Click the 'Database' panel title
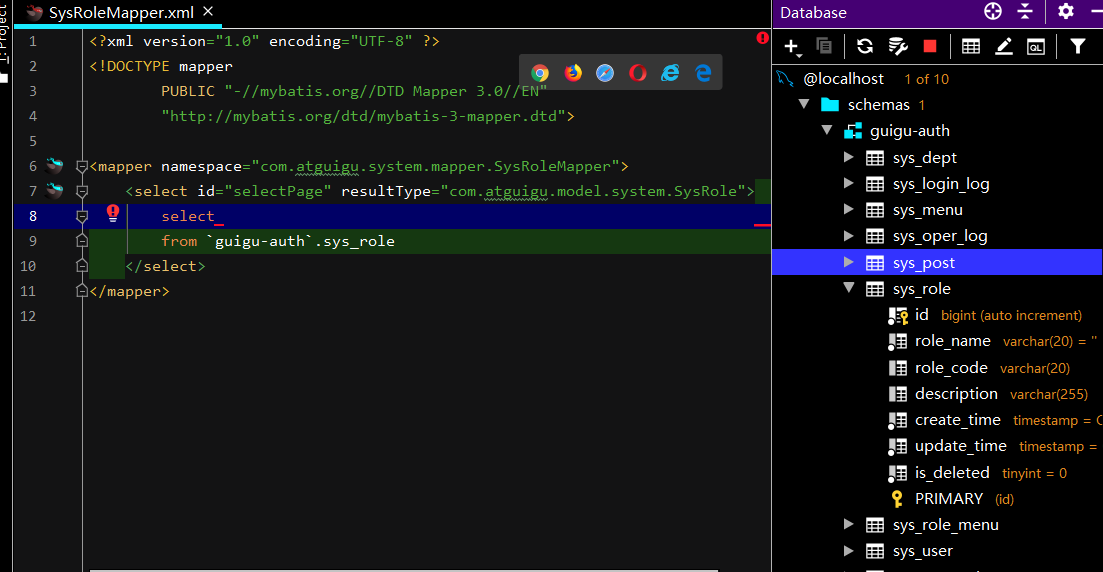This screenshot has height=572, width=1103. coord(813,13)
